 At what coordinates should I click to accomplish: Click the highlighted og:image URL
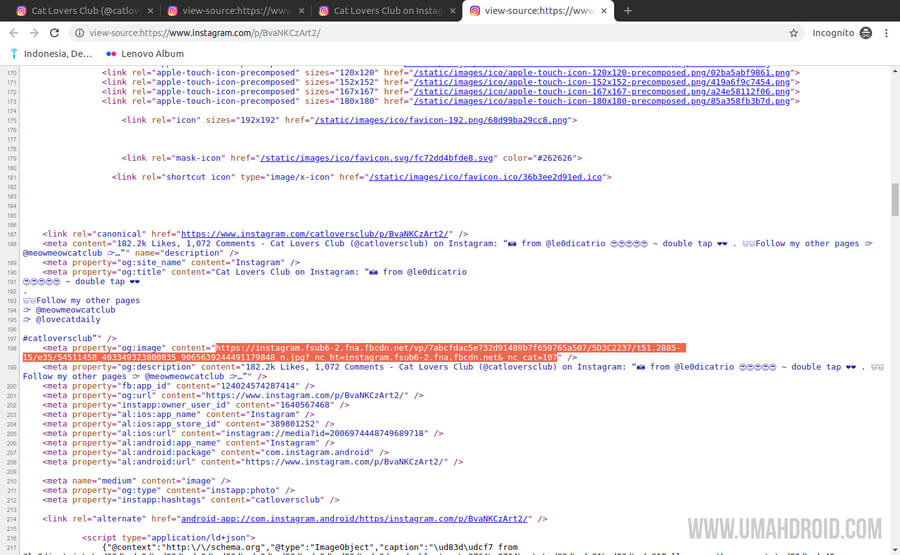tap(450, 347)
